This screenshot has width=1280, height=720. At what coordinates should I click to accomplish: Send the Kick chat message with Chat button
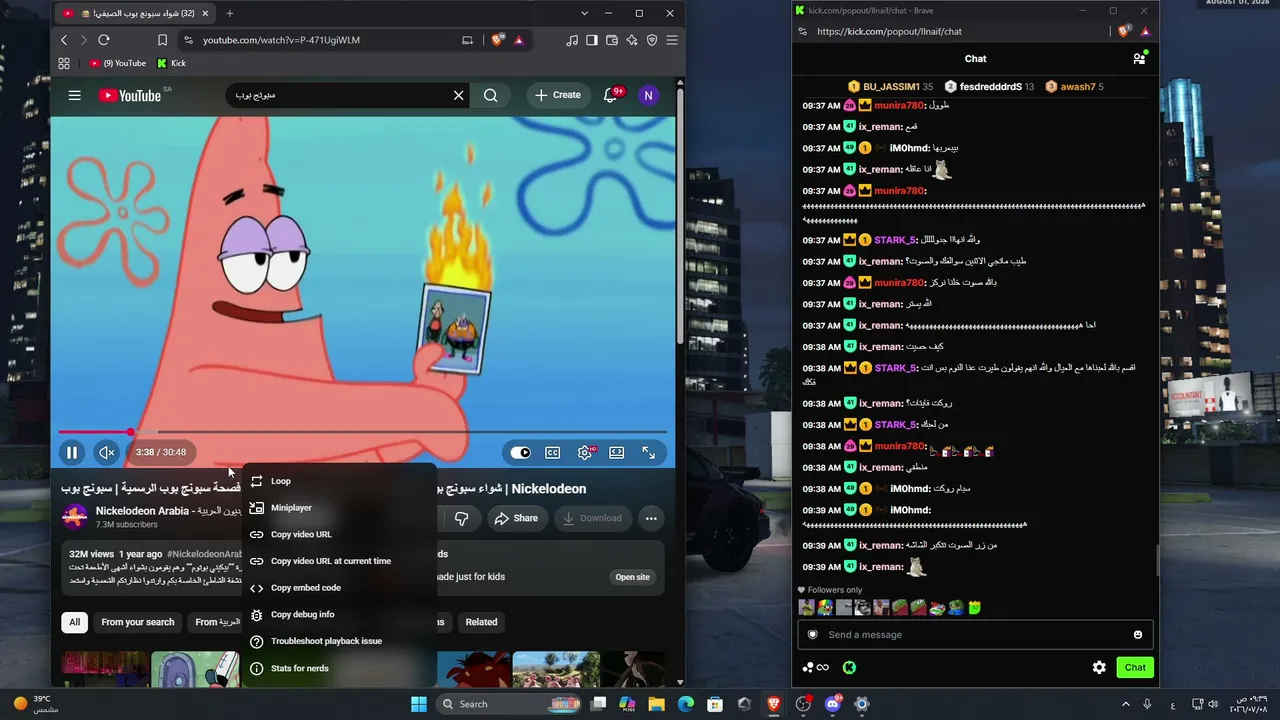coord(1135,667)
